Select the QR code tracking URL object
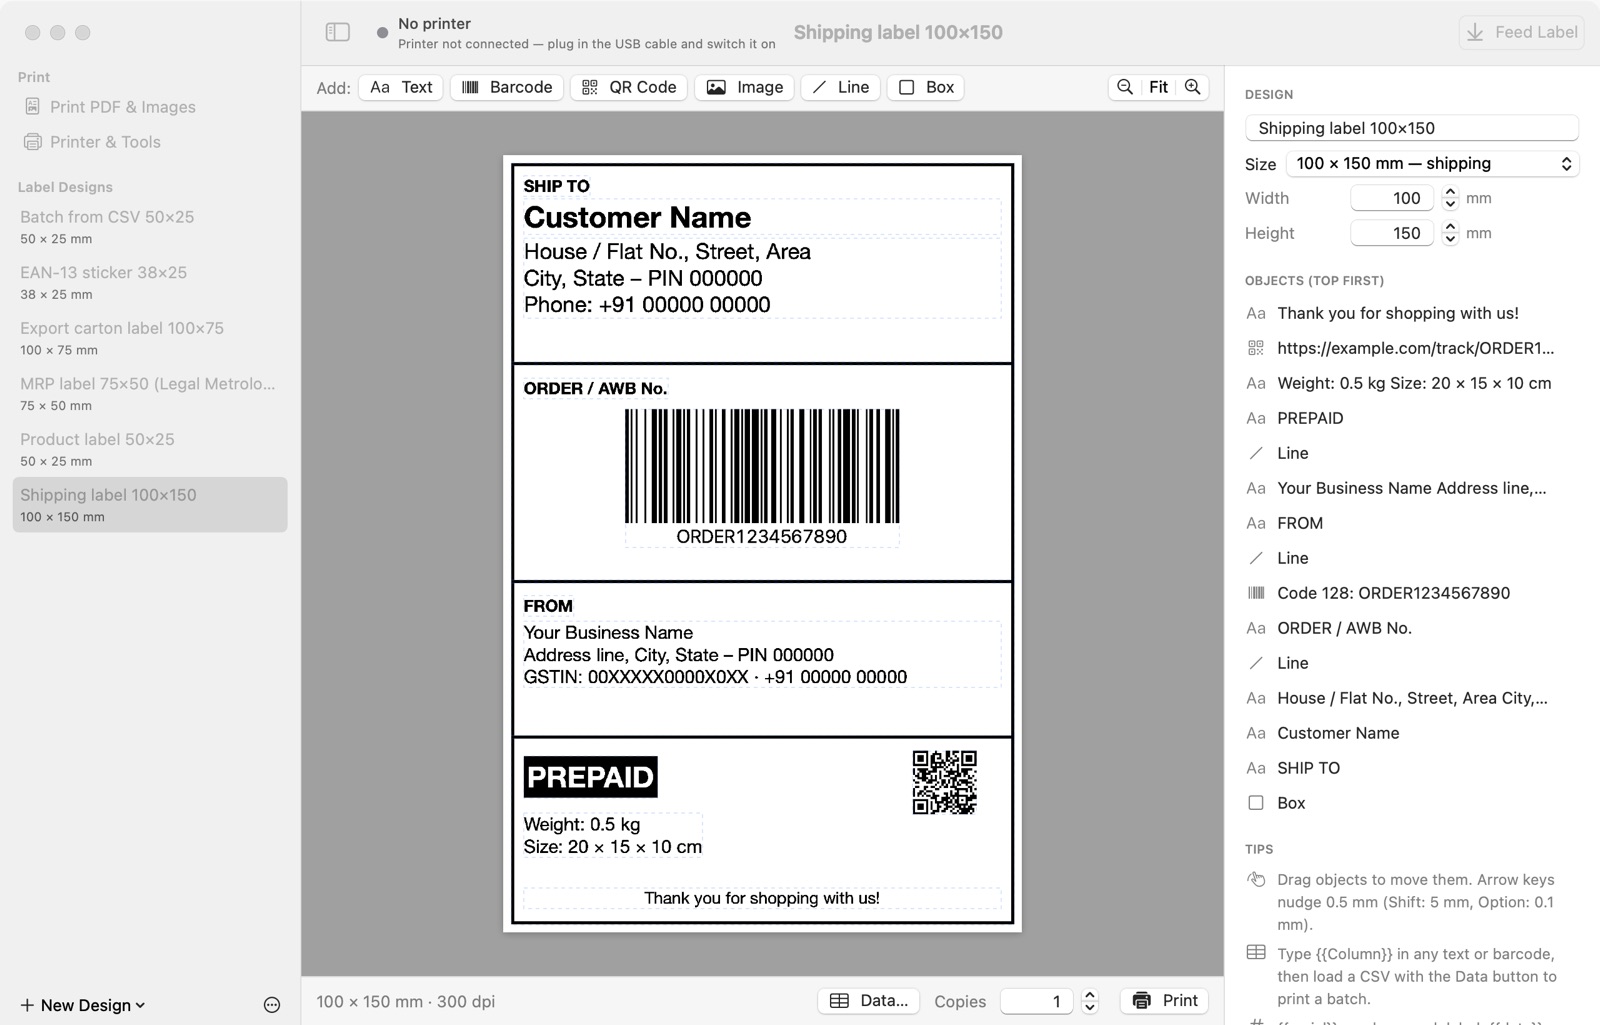The width and height of the screenshot is (1600, 1025). 1411,348
